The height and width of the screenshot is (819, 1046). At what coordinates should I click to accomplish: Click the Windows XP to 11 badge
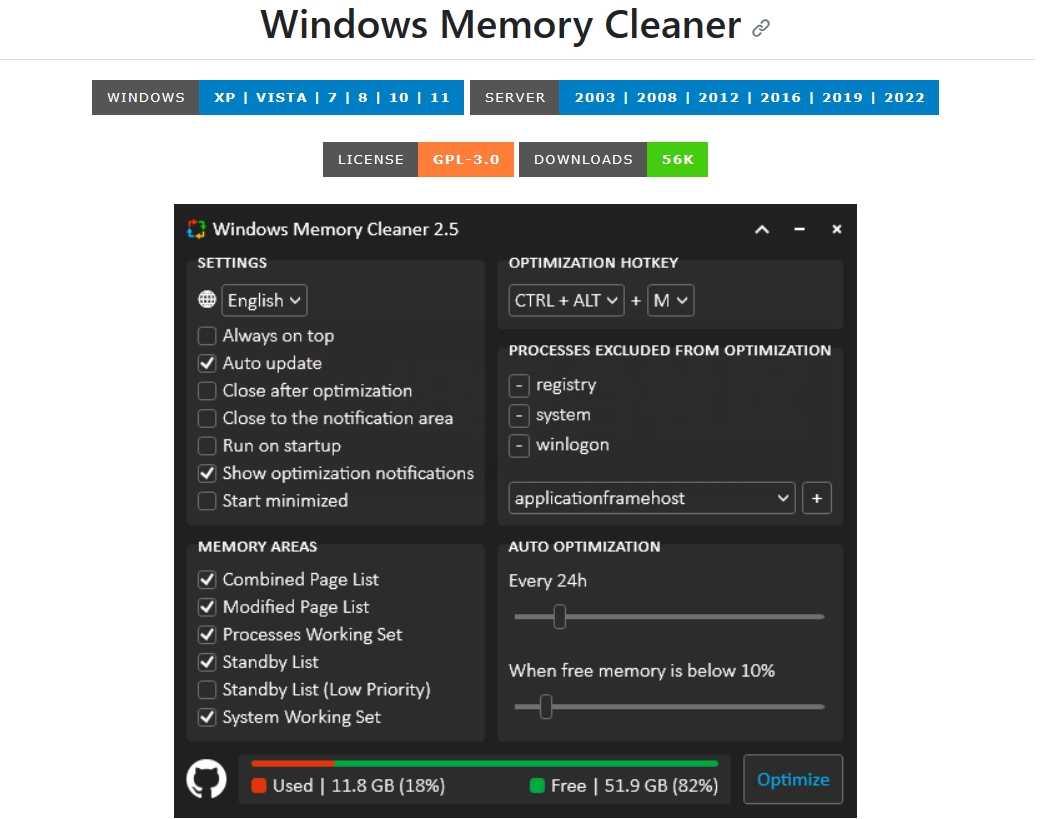278,97
